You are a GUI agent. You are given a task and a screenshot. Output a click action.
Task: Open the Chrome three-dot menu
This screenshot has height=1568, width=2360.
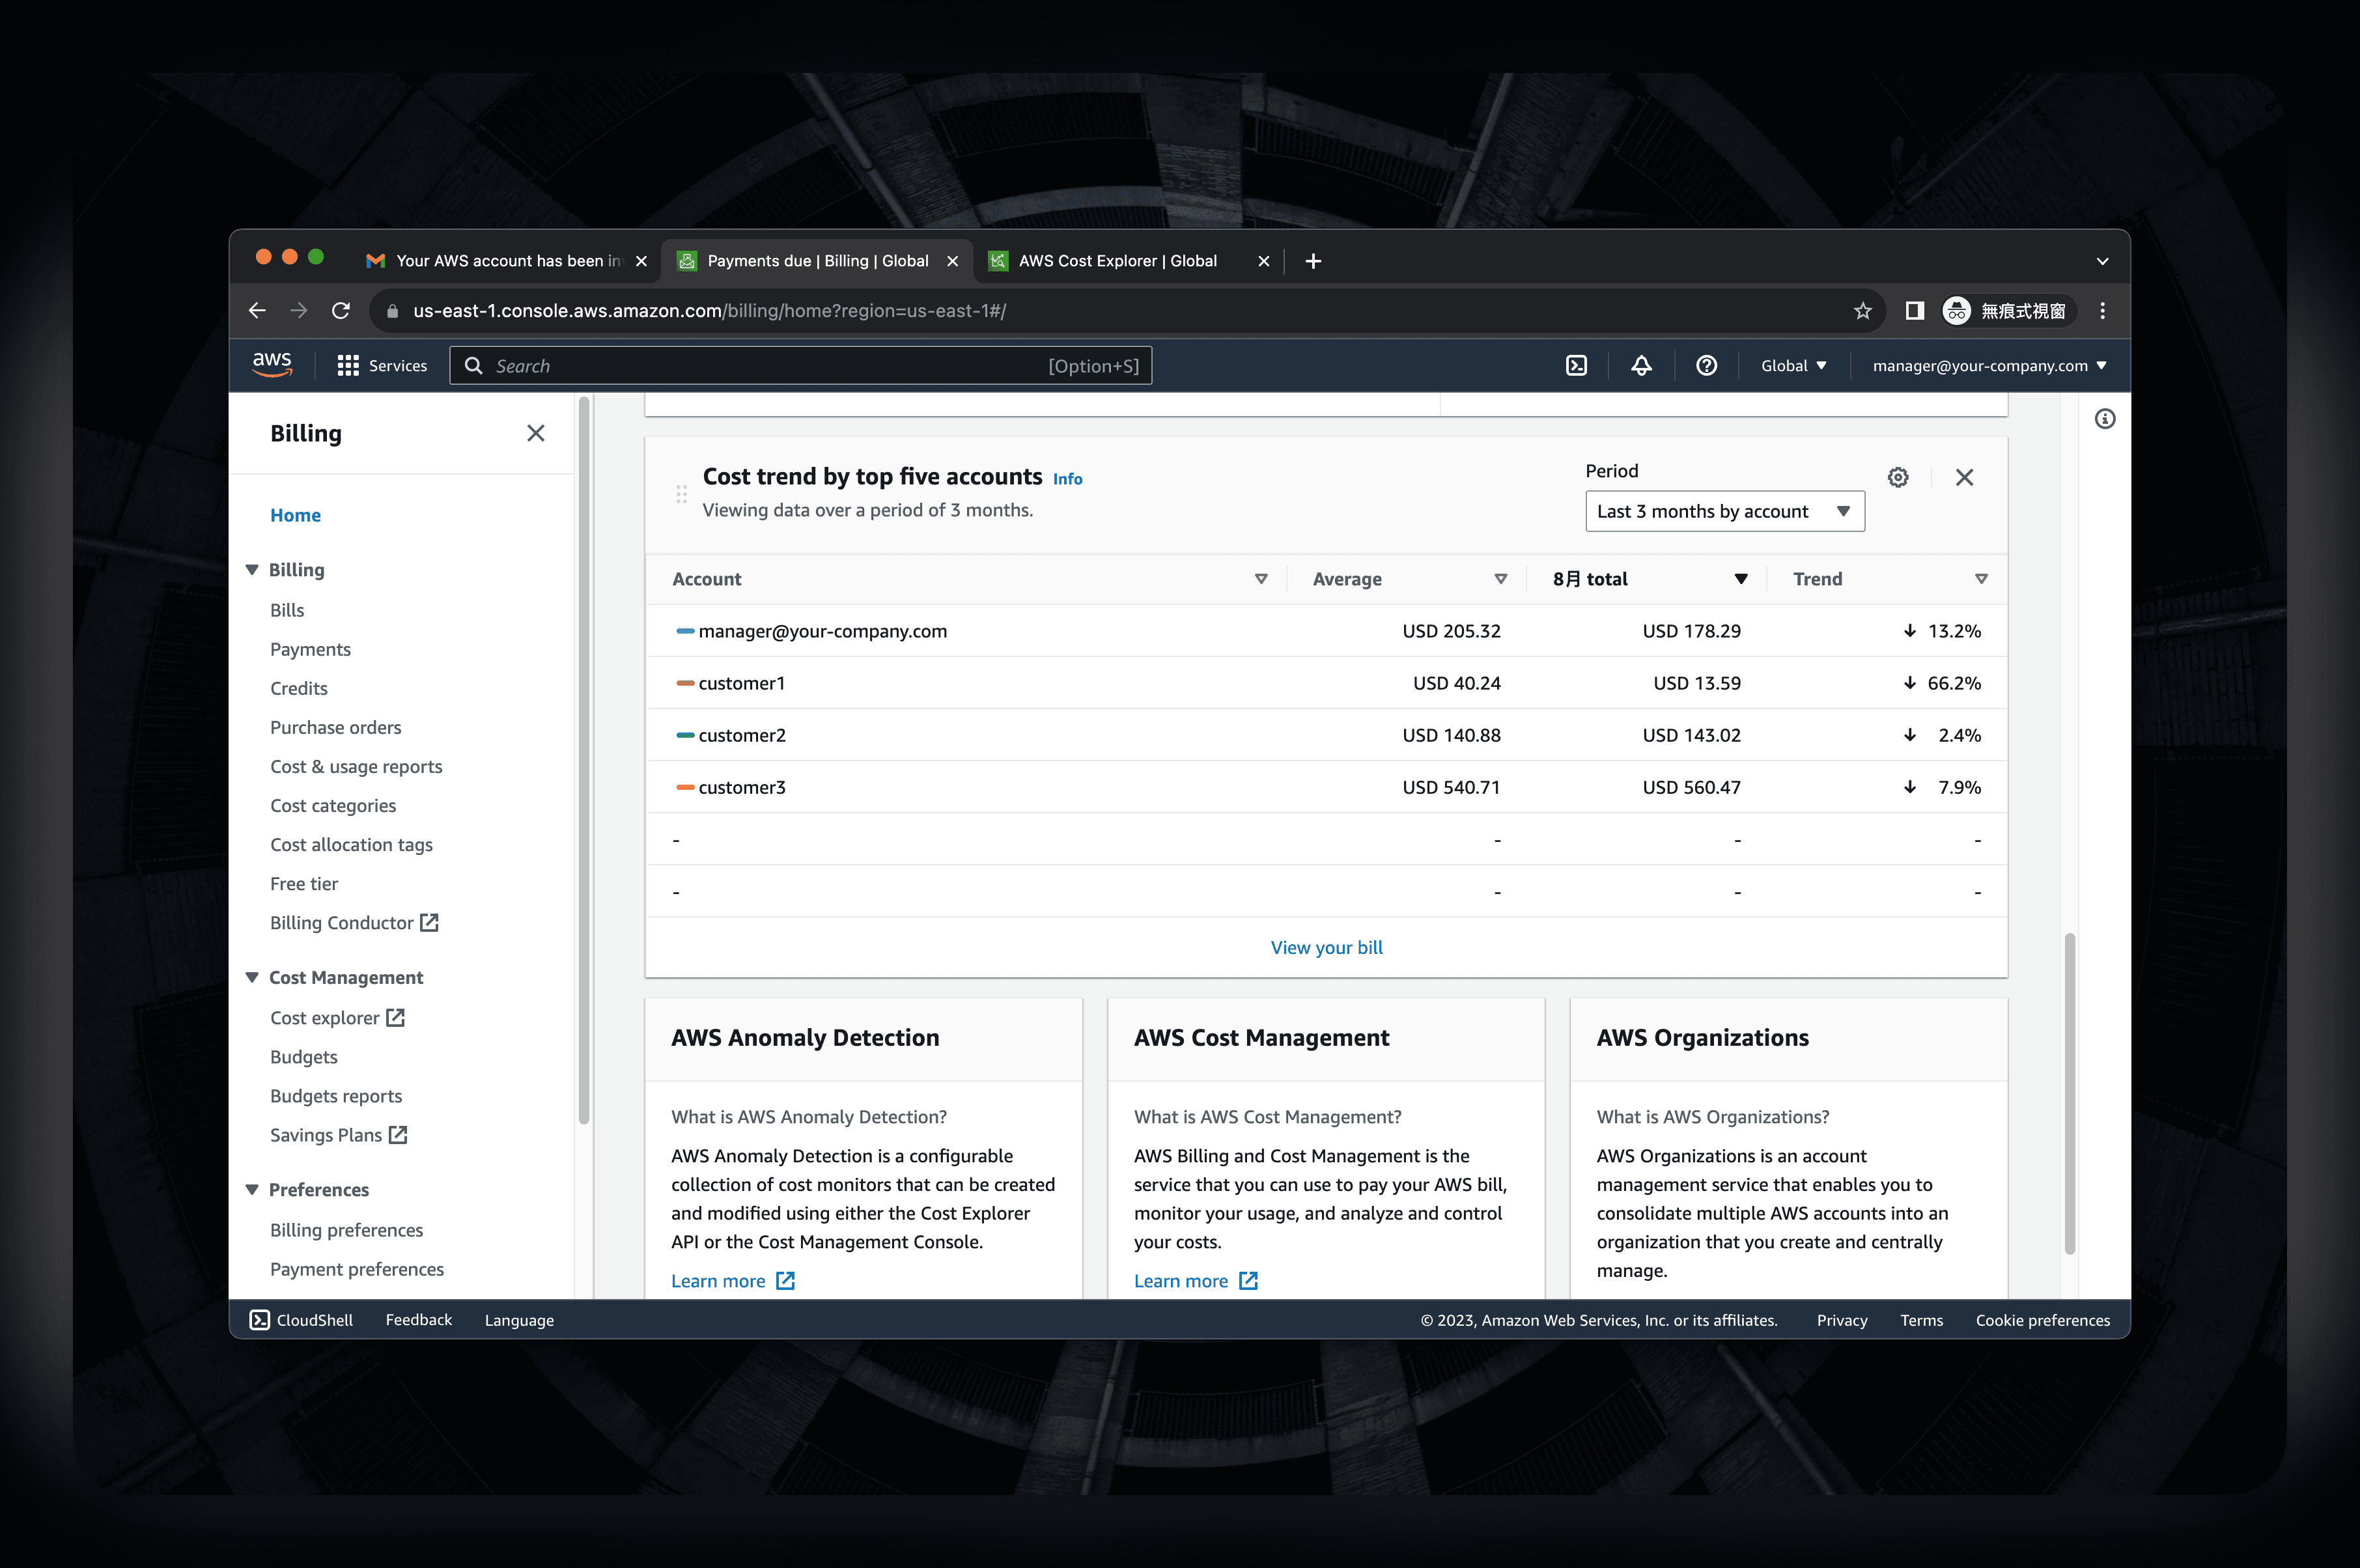[2102, 311]
